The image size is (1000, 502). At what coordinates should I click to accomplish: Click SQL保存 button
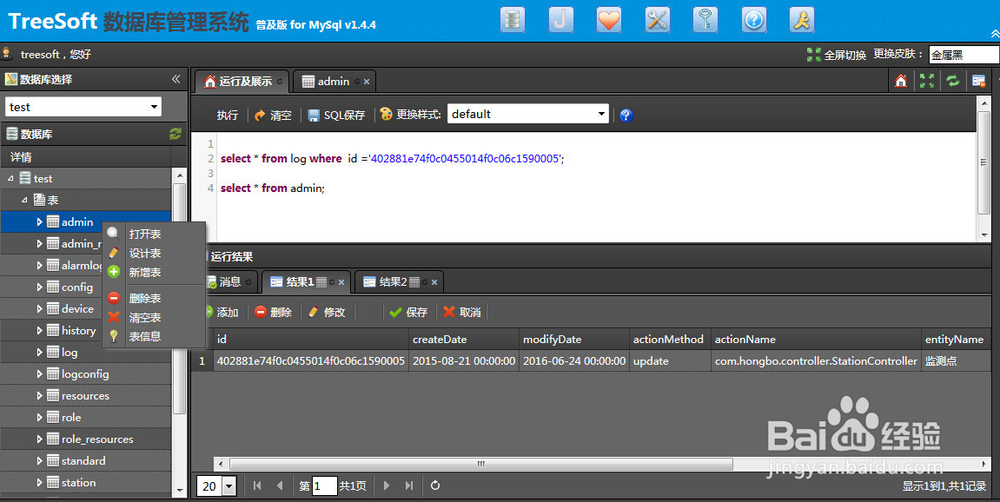336,115
